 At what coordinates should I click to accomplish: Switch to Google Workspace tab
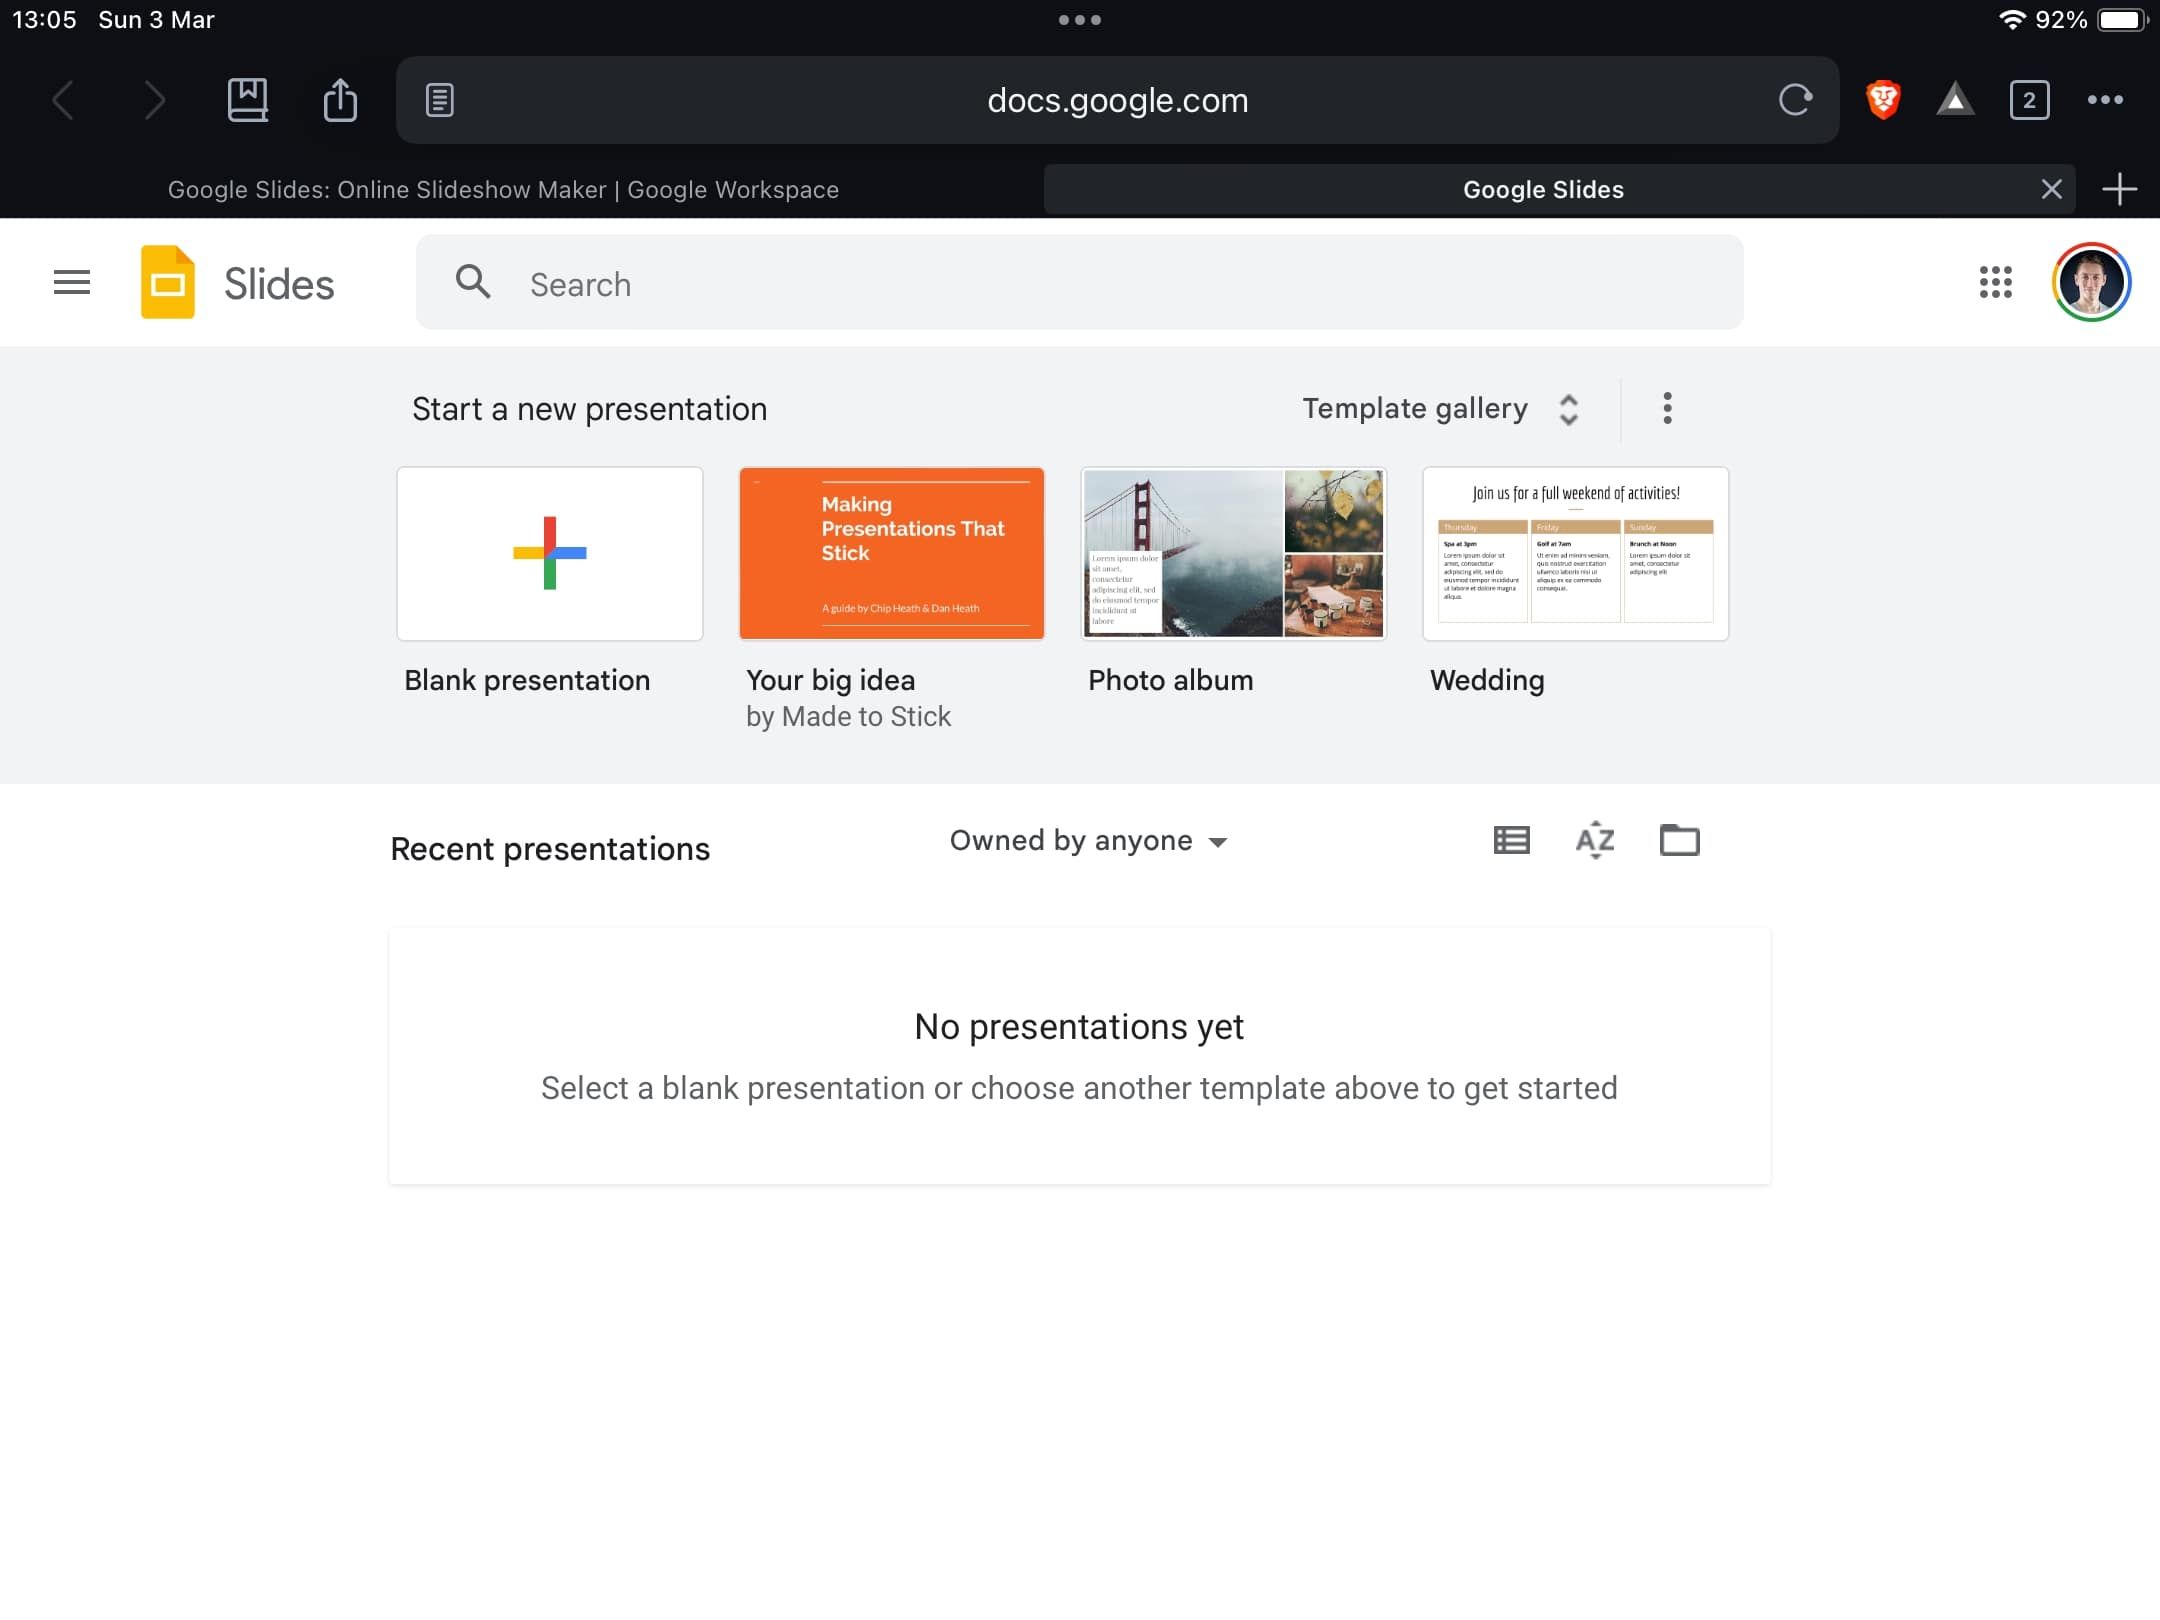tap(503, 190)
